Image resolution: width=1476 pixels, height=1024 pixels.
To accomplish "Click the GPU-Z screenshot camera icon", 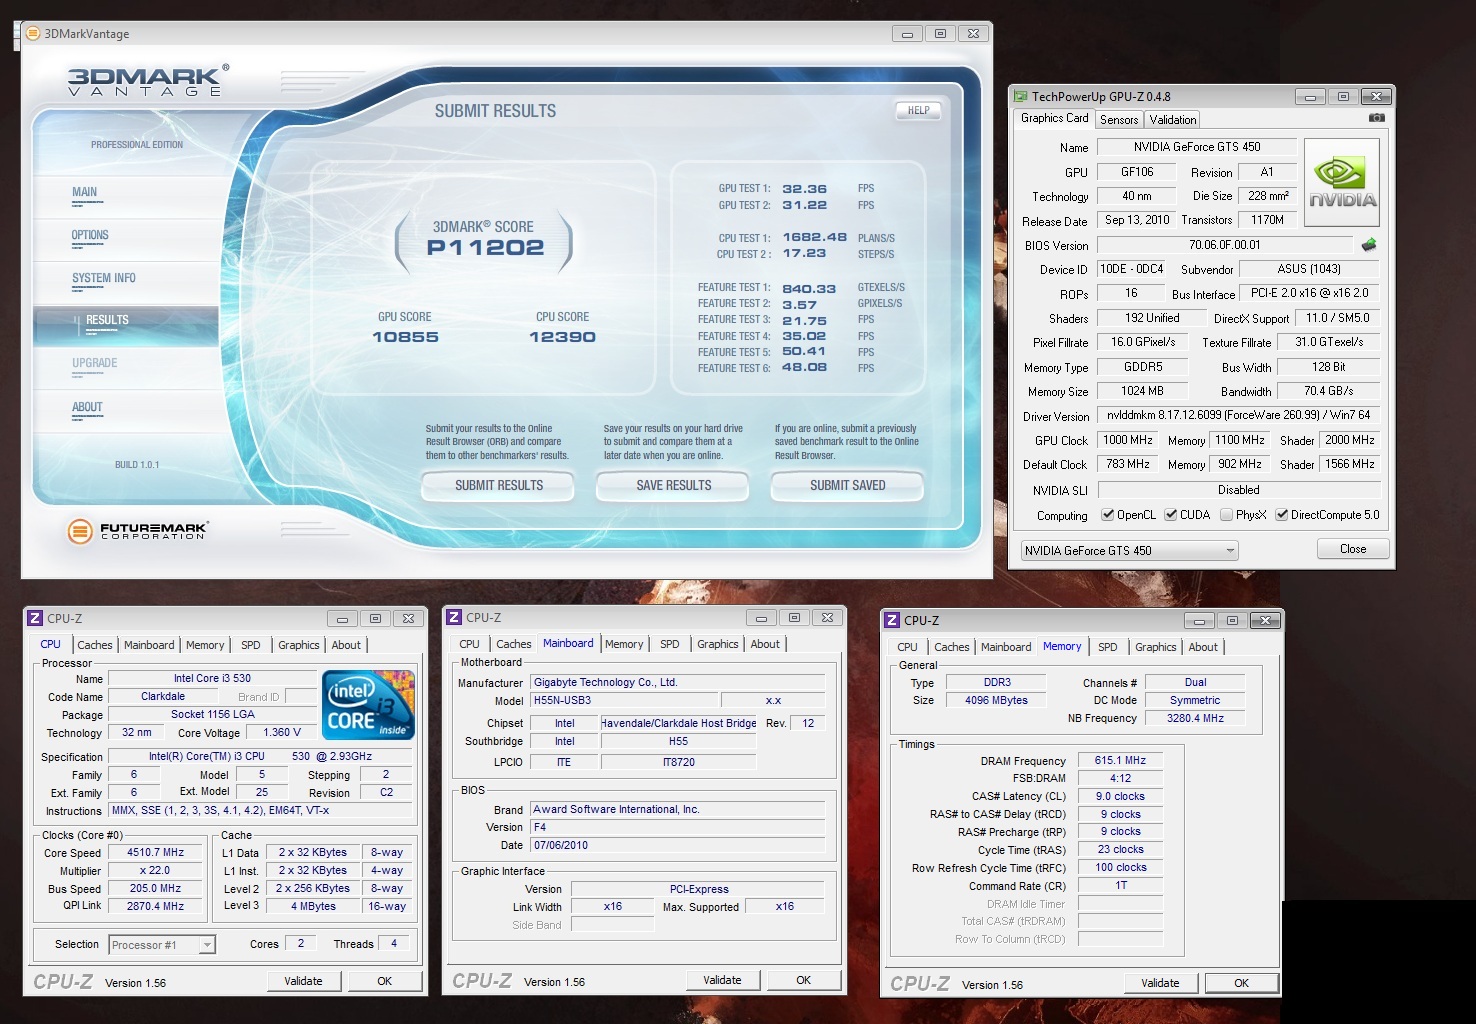I will tap(1377, 118).
